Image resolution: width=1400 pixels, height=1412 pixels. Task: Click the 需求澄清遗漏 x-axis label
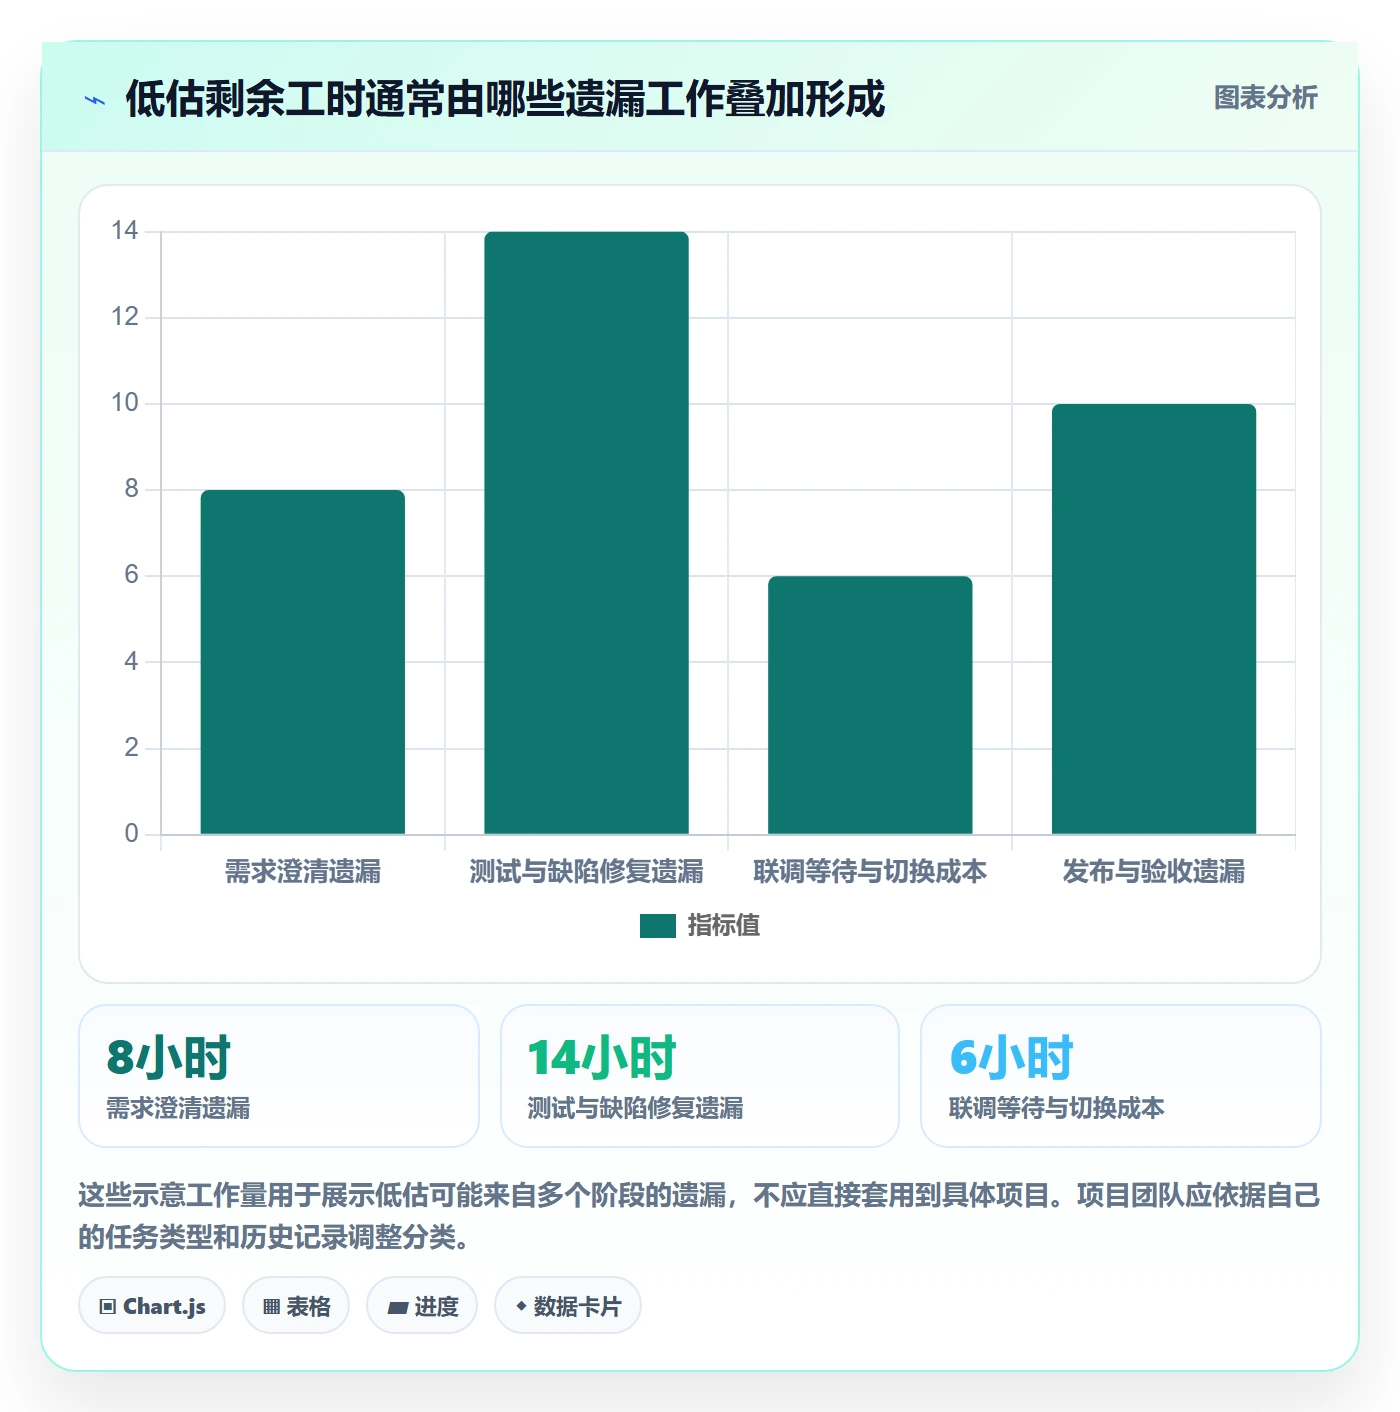coord(303,872)
